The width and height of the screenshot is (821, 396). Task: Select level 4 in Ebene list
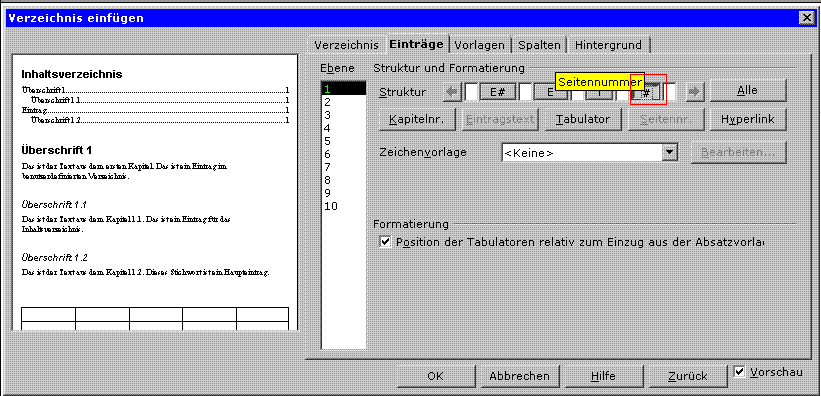(x=343, y=128)
